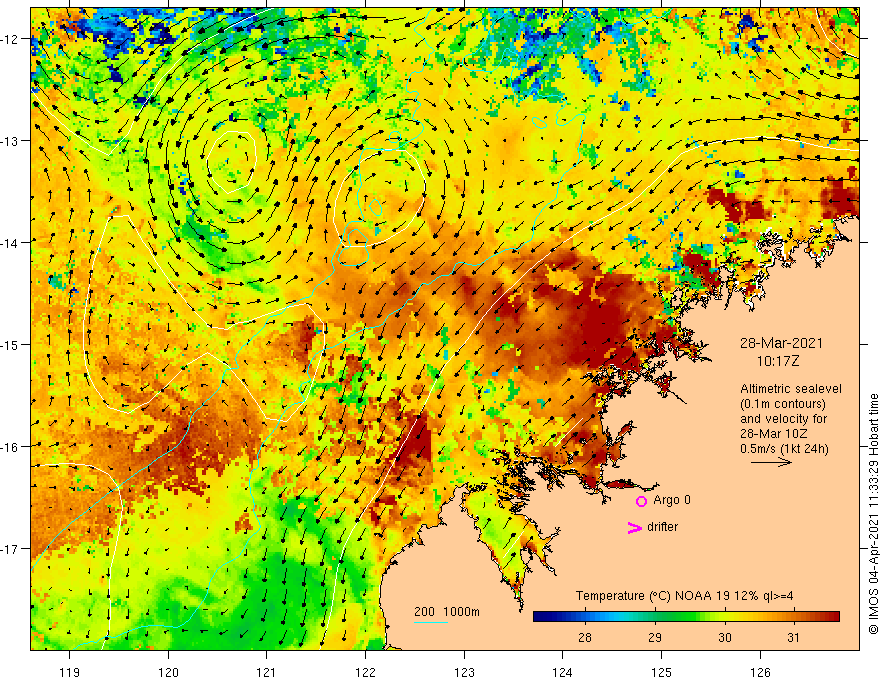Image resolution: width=880 pixels, height=680 pixels.
Task: Click the magenta Argo circle legend marker
Action: coord(641,501)
